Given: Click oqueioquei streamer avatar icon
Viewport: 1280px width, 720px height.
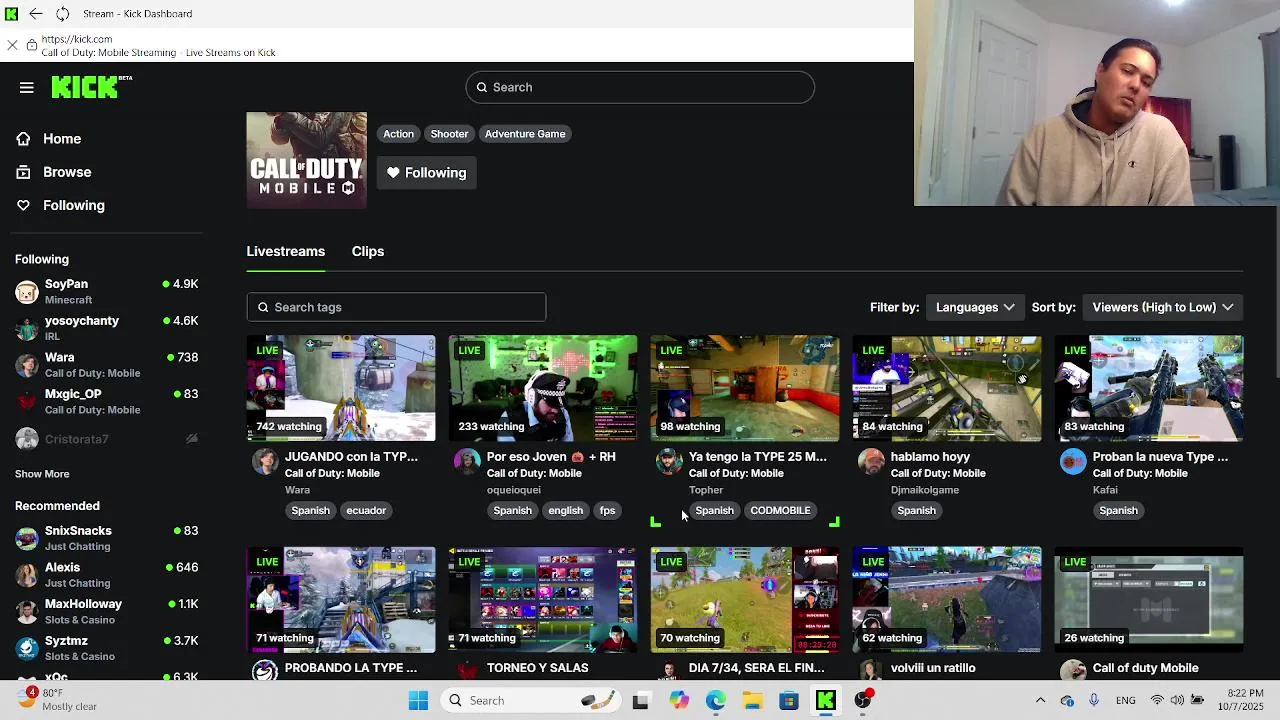Looking at the screenshot, I should click(x=467, y=461).
